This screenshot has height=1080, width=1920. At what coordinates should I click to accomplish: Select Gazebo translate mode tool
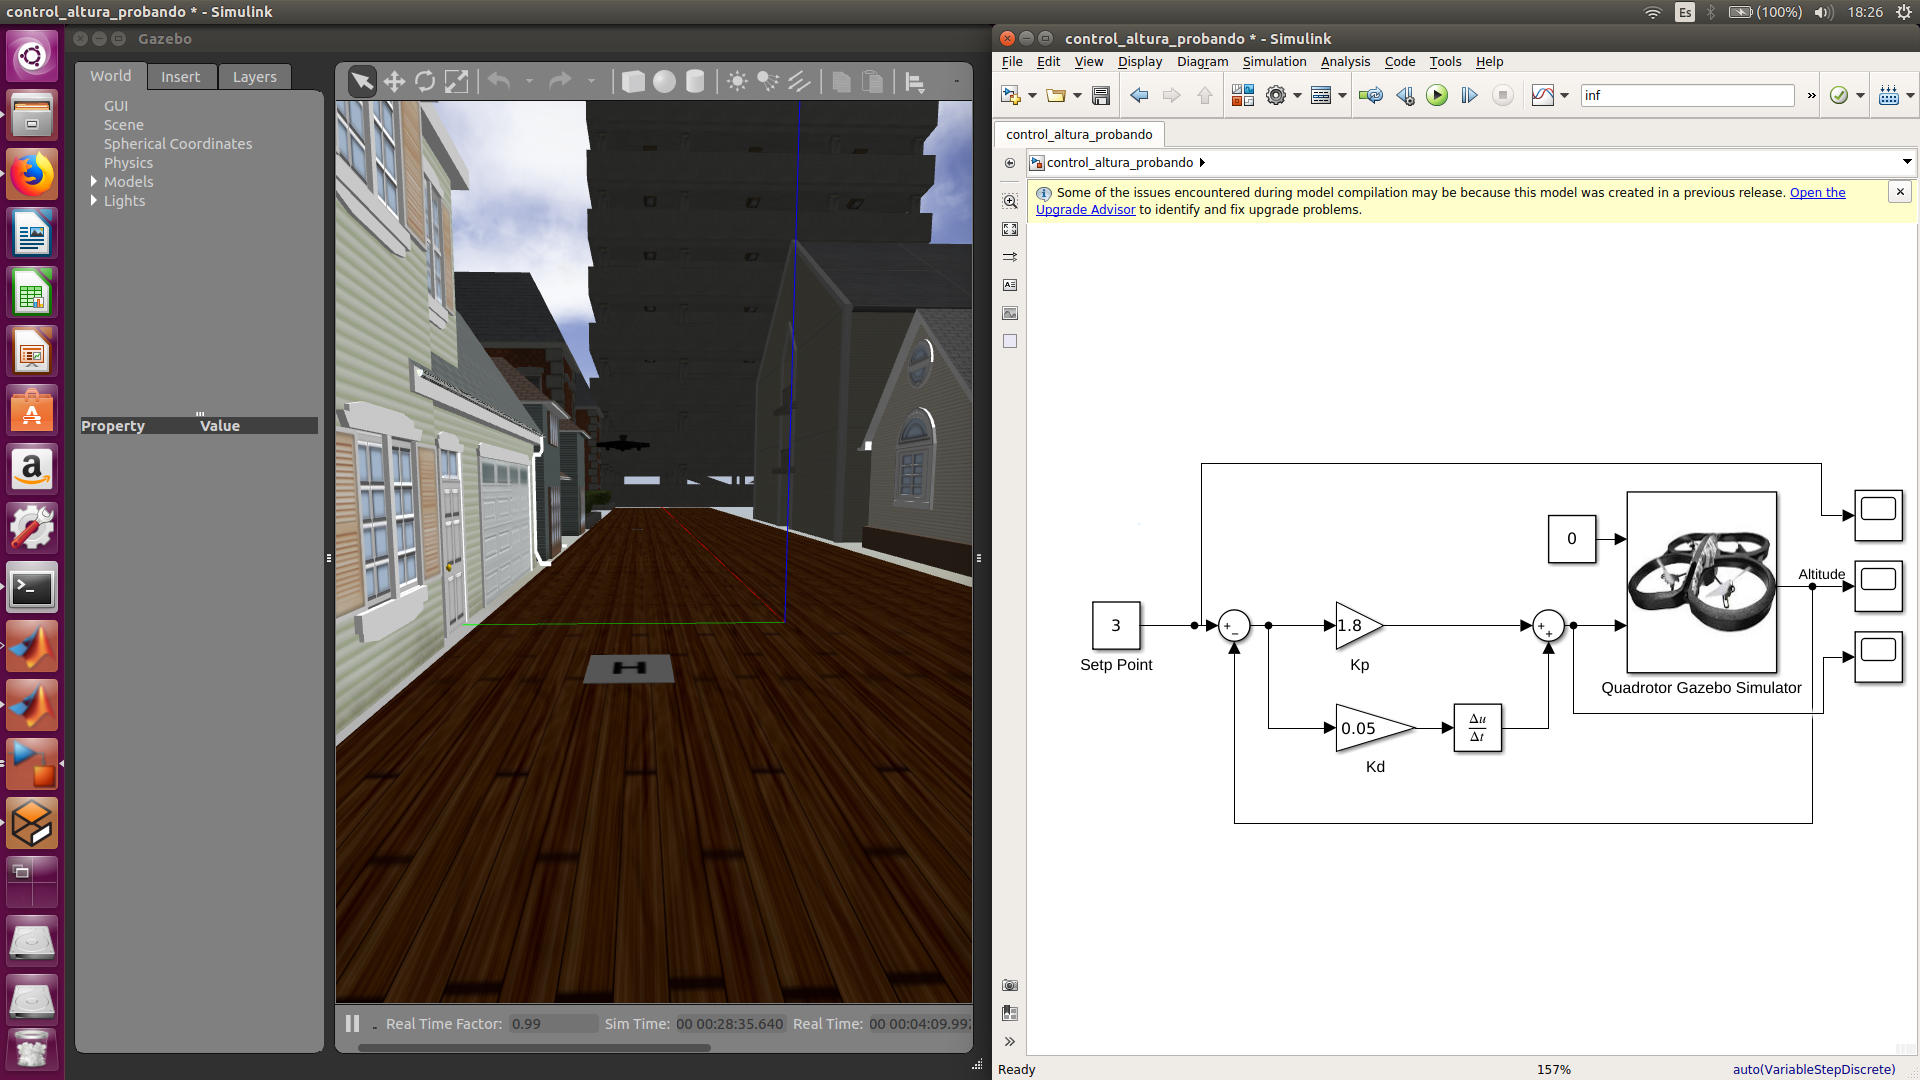tap(394, 82)
